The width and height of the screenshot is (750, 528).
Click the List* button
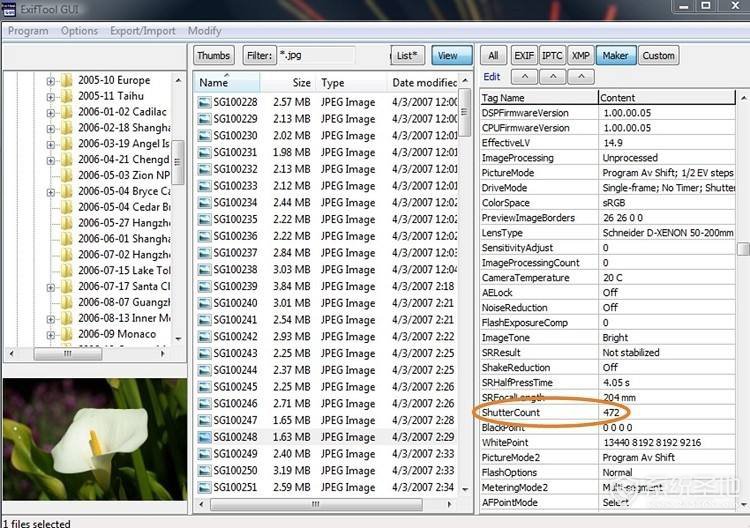click(x=408, y=55)
